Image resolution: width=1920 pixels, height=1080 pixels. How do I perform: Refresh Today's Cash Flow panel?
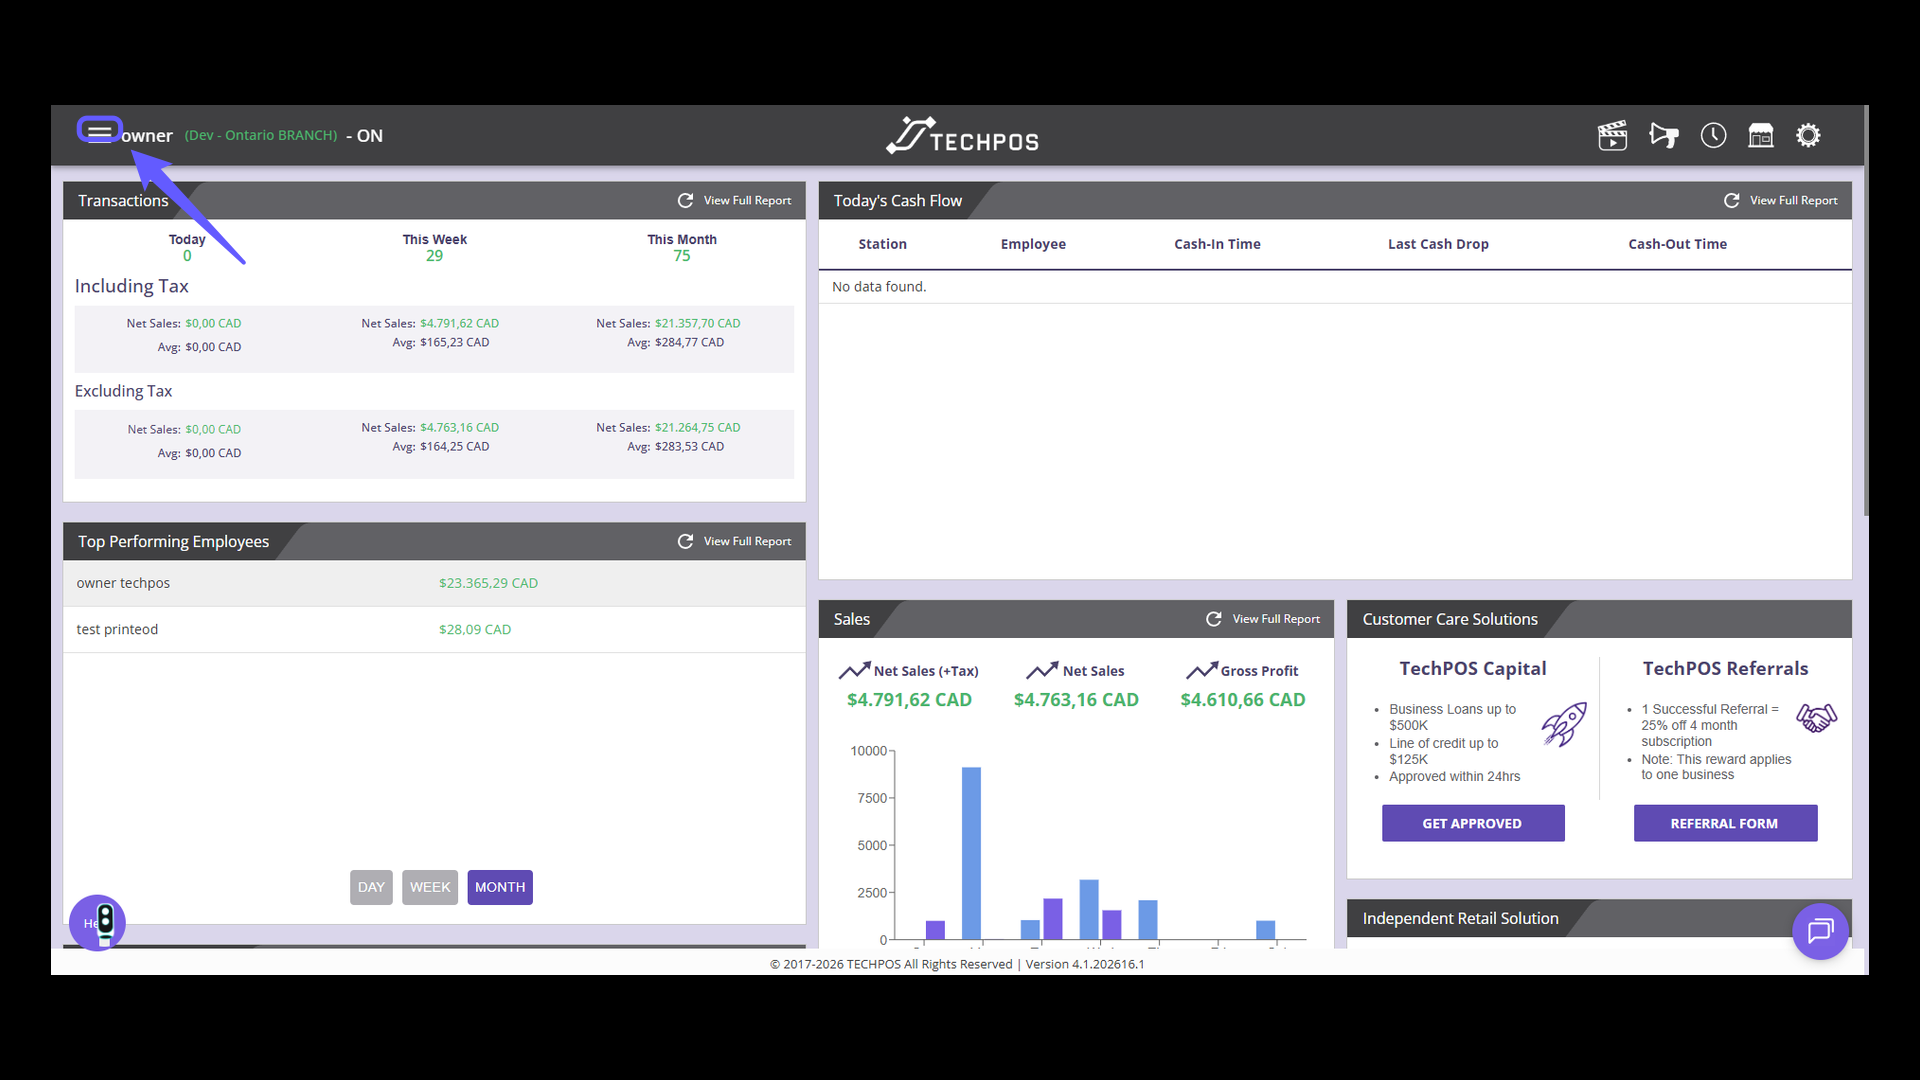coord(1731,200)
